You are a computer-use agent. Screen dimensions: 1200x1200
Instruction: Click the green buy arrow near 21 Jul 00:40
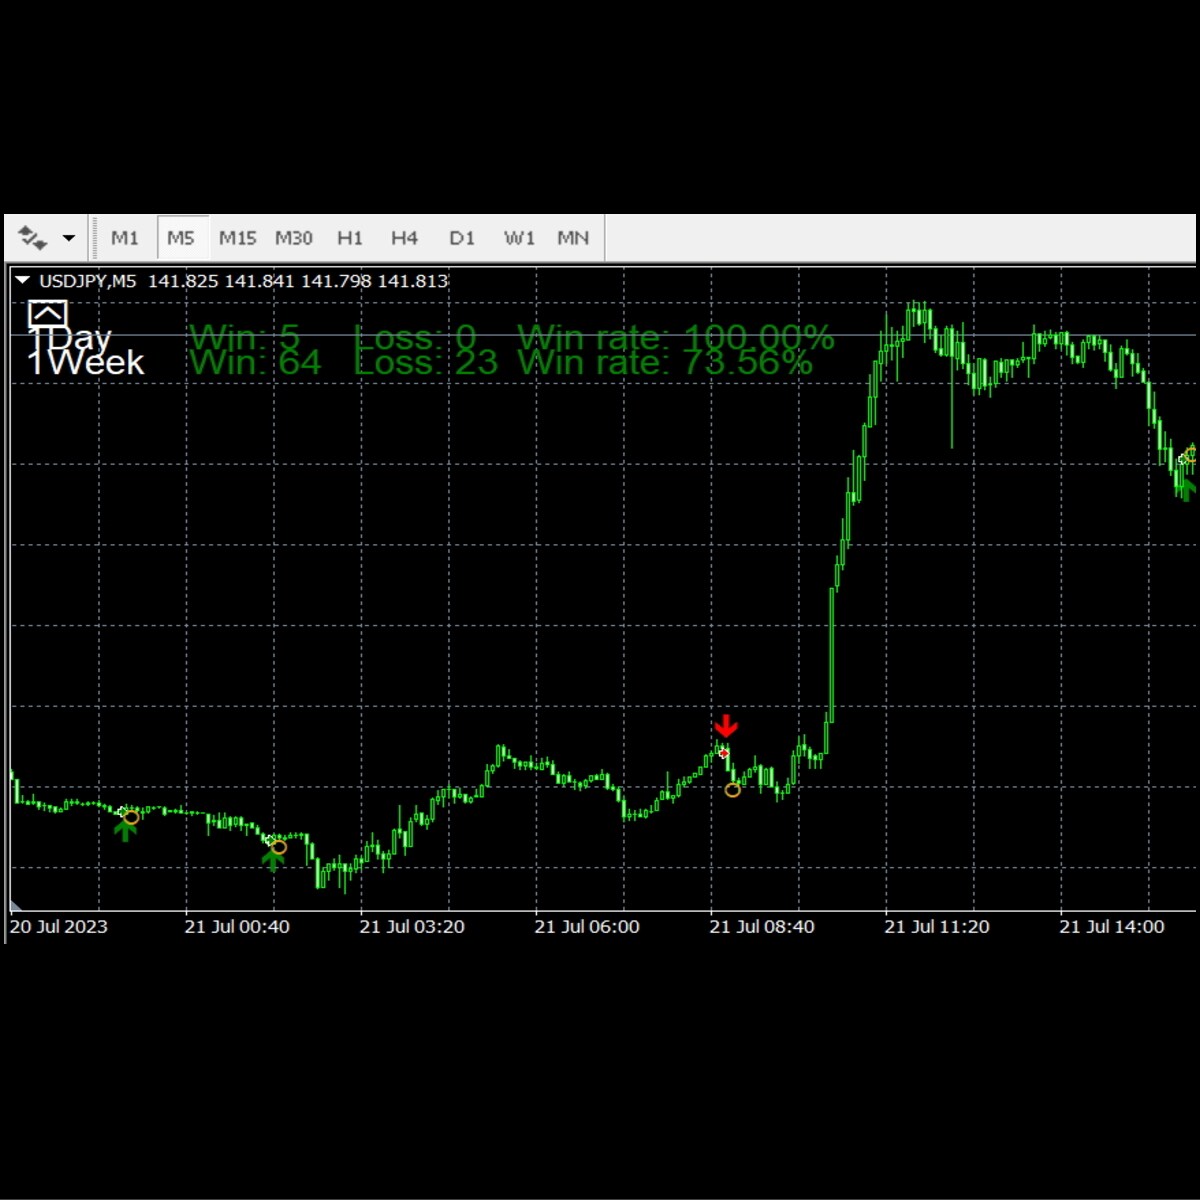point(273,859)
